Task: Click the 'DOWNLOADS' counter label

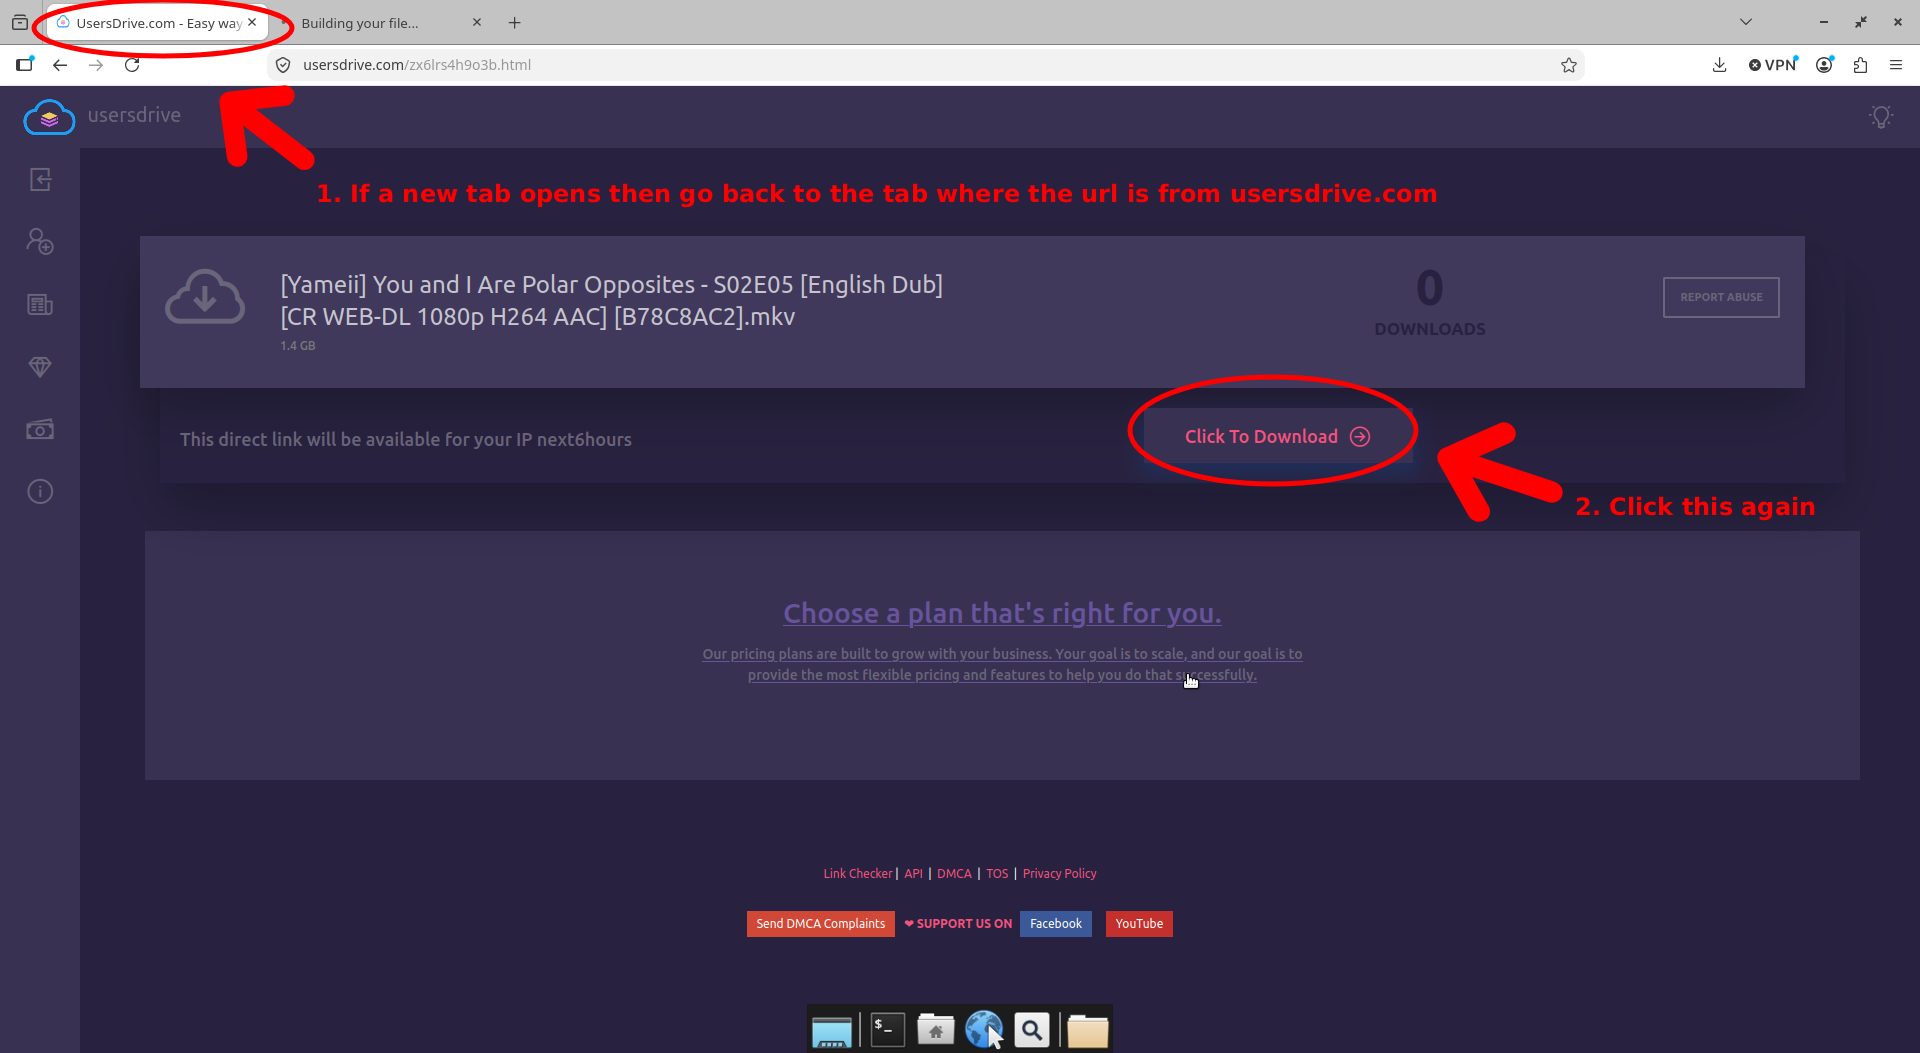Action: 1430,329
